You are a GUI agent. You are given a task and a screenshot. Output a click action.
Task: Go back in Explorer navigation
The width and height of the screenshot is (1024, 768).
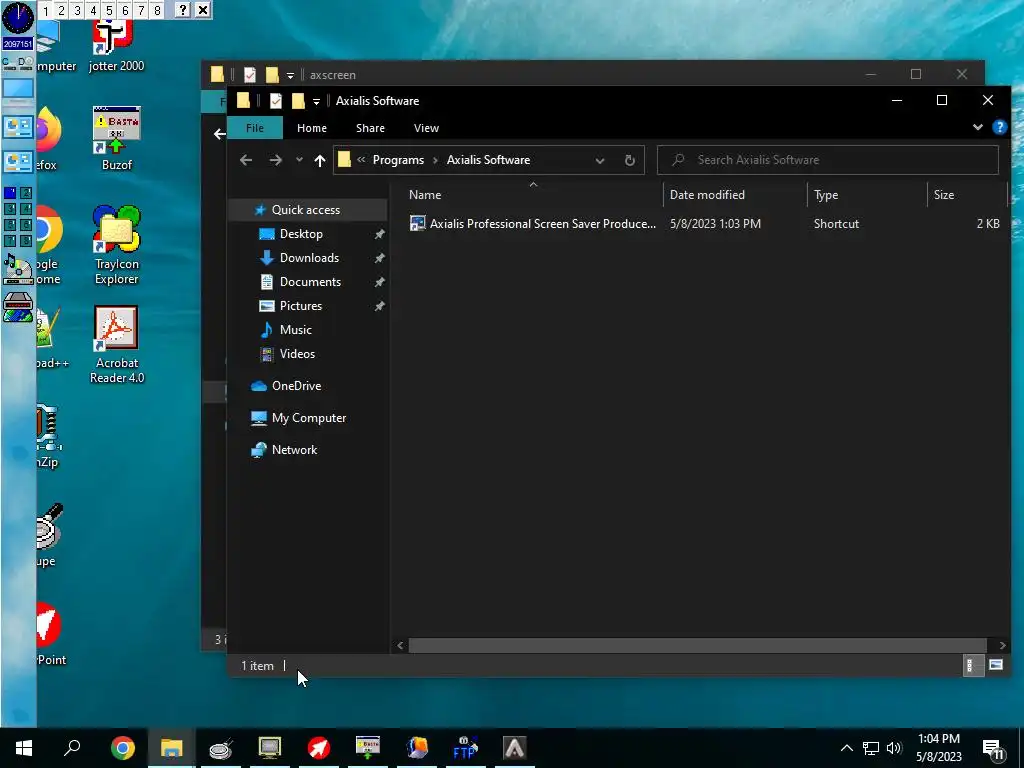coord(246,160)
